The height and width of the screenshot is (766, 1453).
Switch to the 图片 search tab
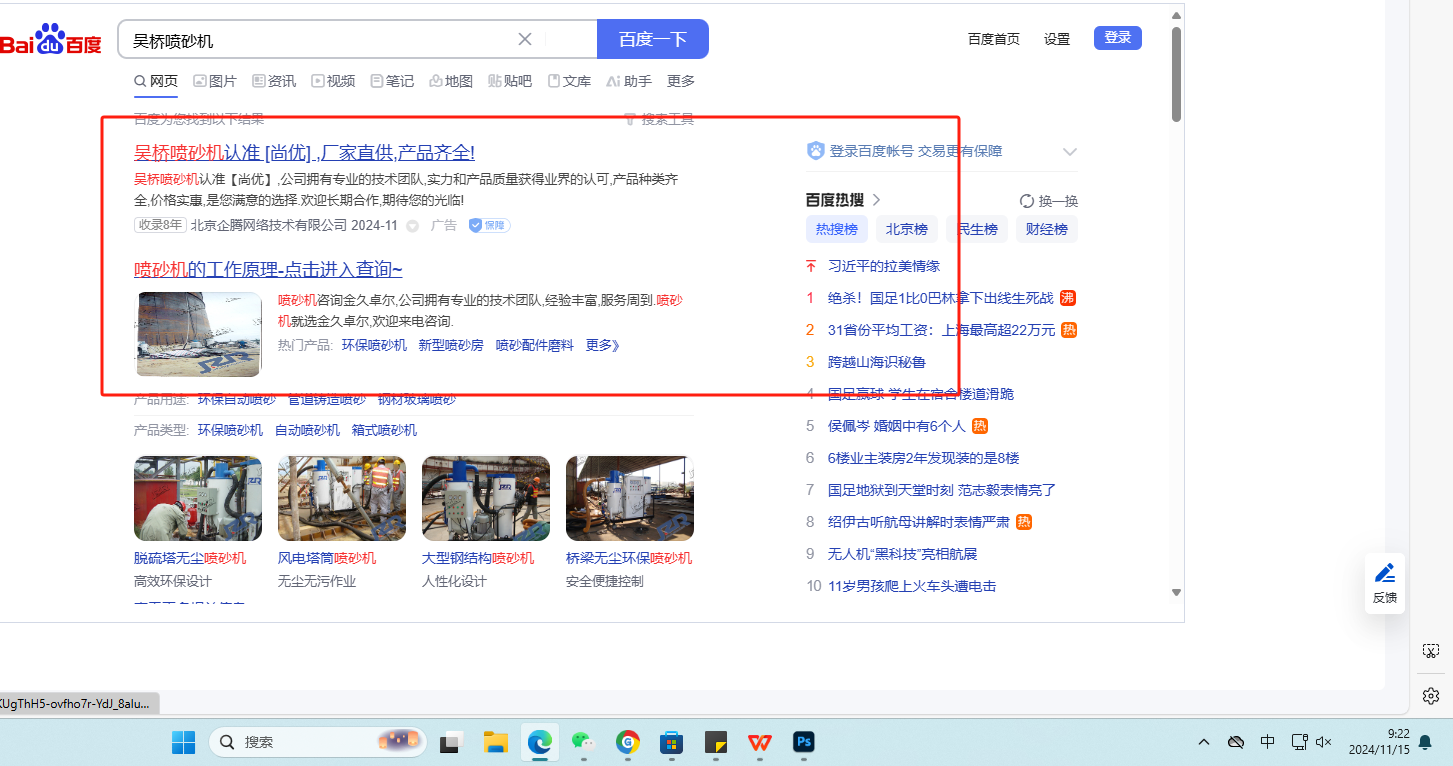tap(215, 81)
